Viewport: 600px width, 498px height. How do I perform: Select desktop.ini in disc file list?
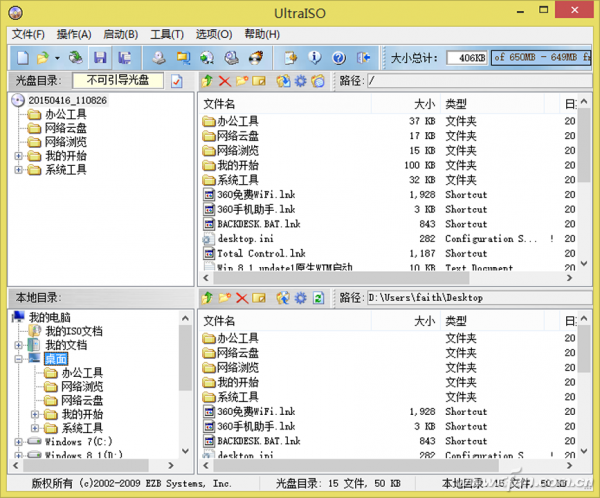click(245, 239)
